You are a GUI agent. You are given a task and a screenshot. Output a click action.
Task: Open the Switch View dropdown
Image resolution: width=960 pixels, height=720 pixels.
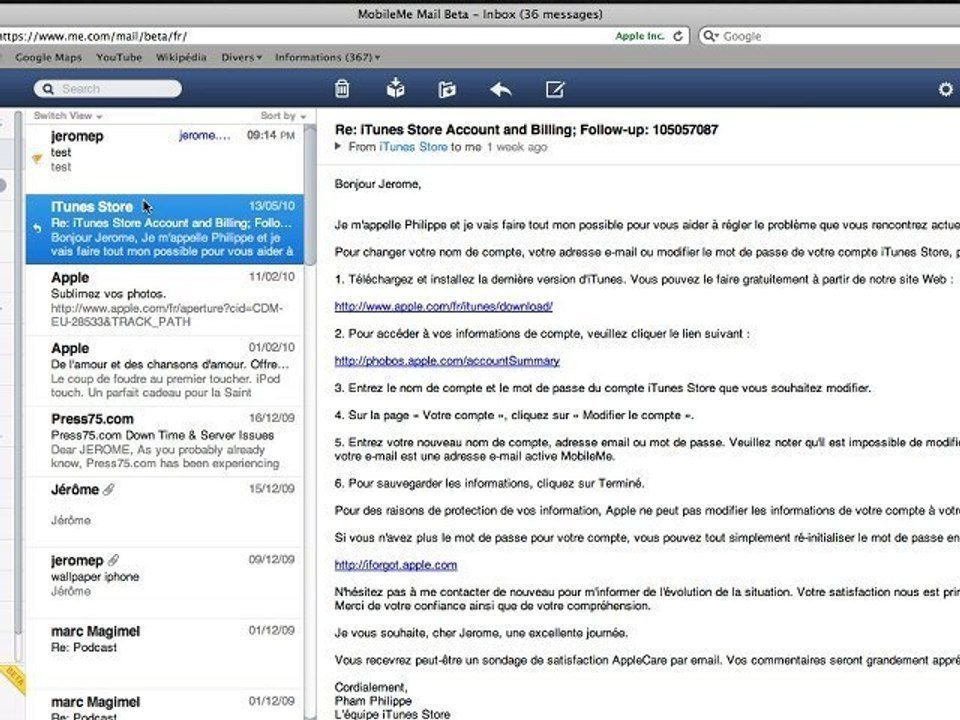tap(67, 116)
